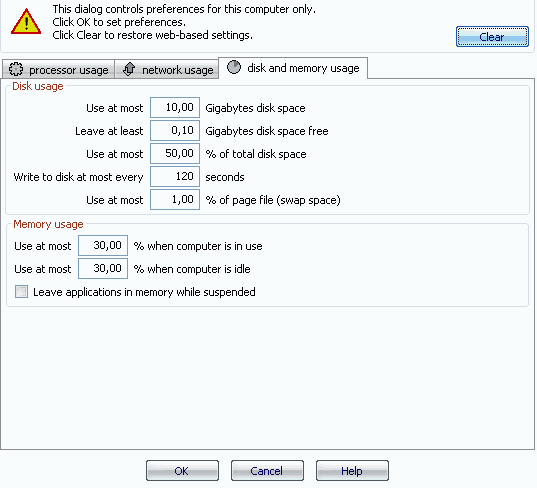This screenshot has width=537, height=488.
Task: Click memory percent field for computer idle
Action: tap(103, 268)
